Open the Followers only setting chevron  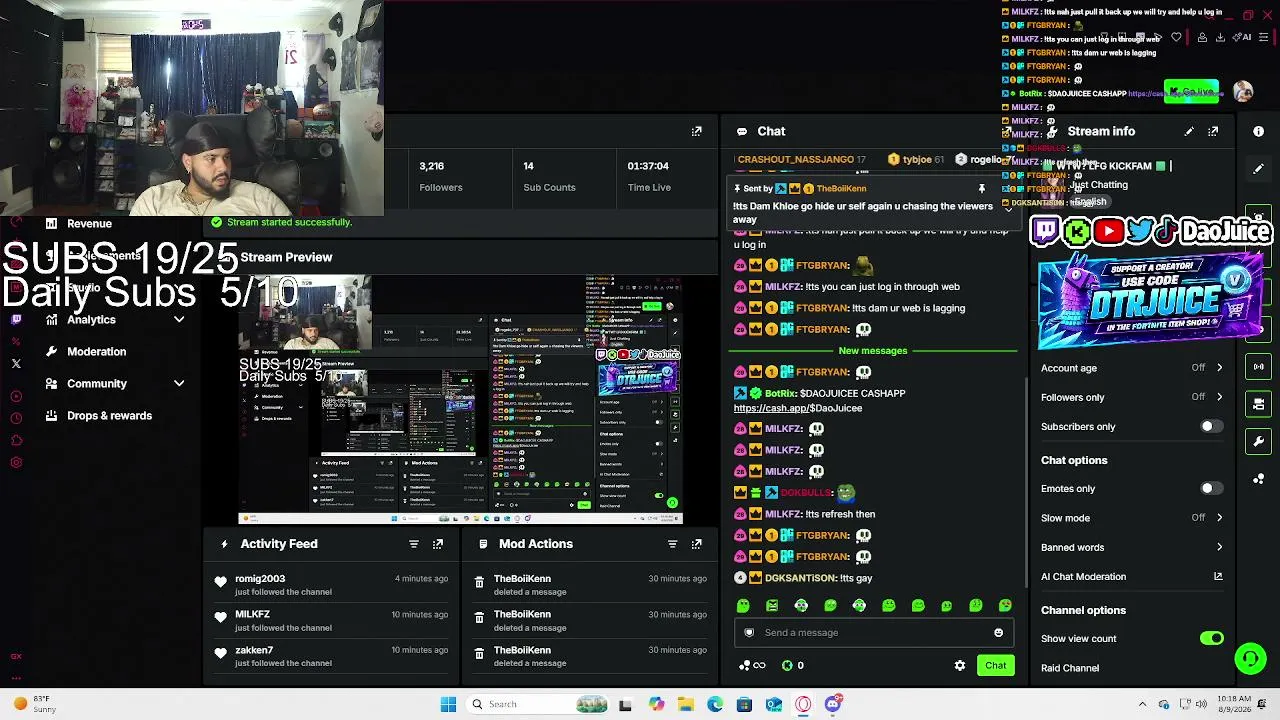(x=1219, y=397)
